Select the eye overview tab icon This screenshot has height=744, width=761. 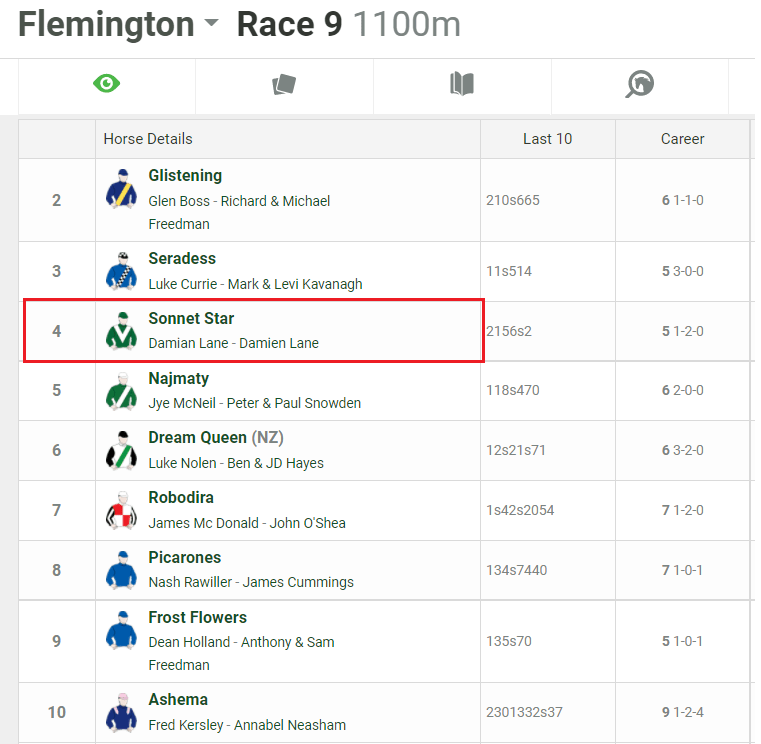pos(106,84)
